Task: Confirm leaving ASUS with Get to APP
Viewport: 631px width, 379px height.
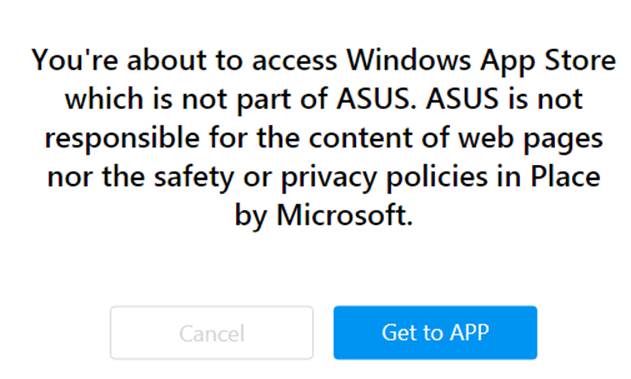Action: click(x=435, y=333)
